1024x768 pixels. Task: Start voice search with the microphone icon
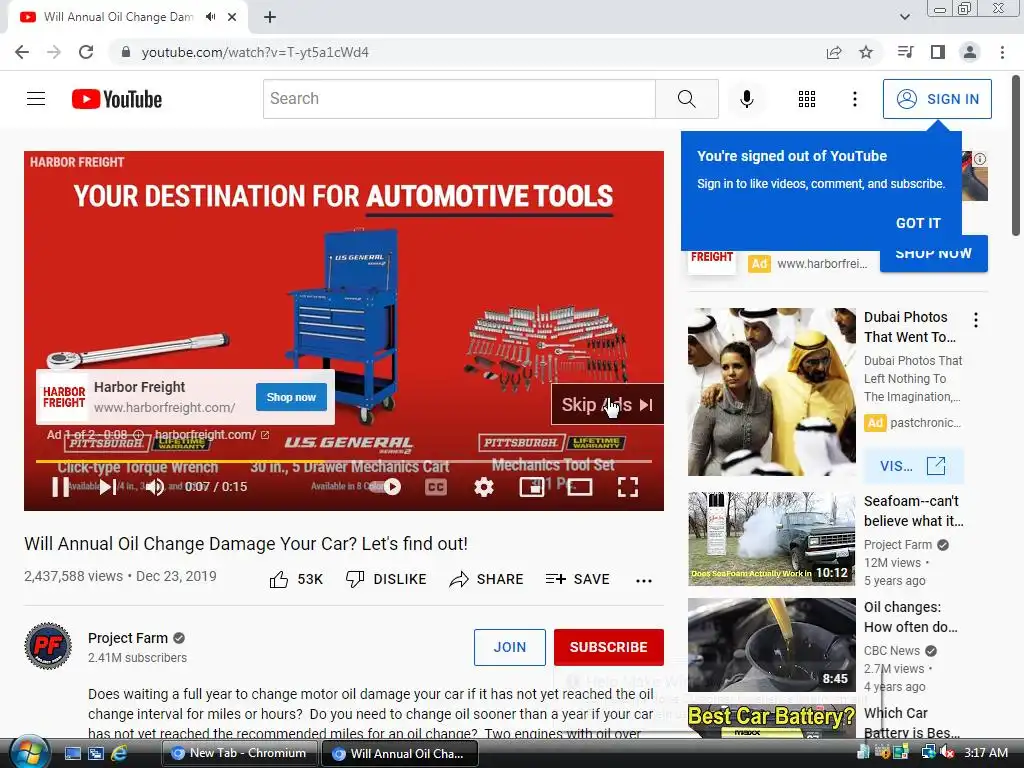pyautogui.click(x=746, y=99)
